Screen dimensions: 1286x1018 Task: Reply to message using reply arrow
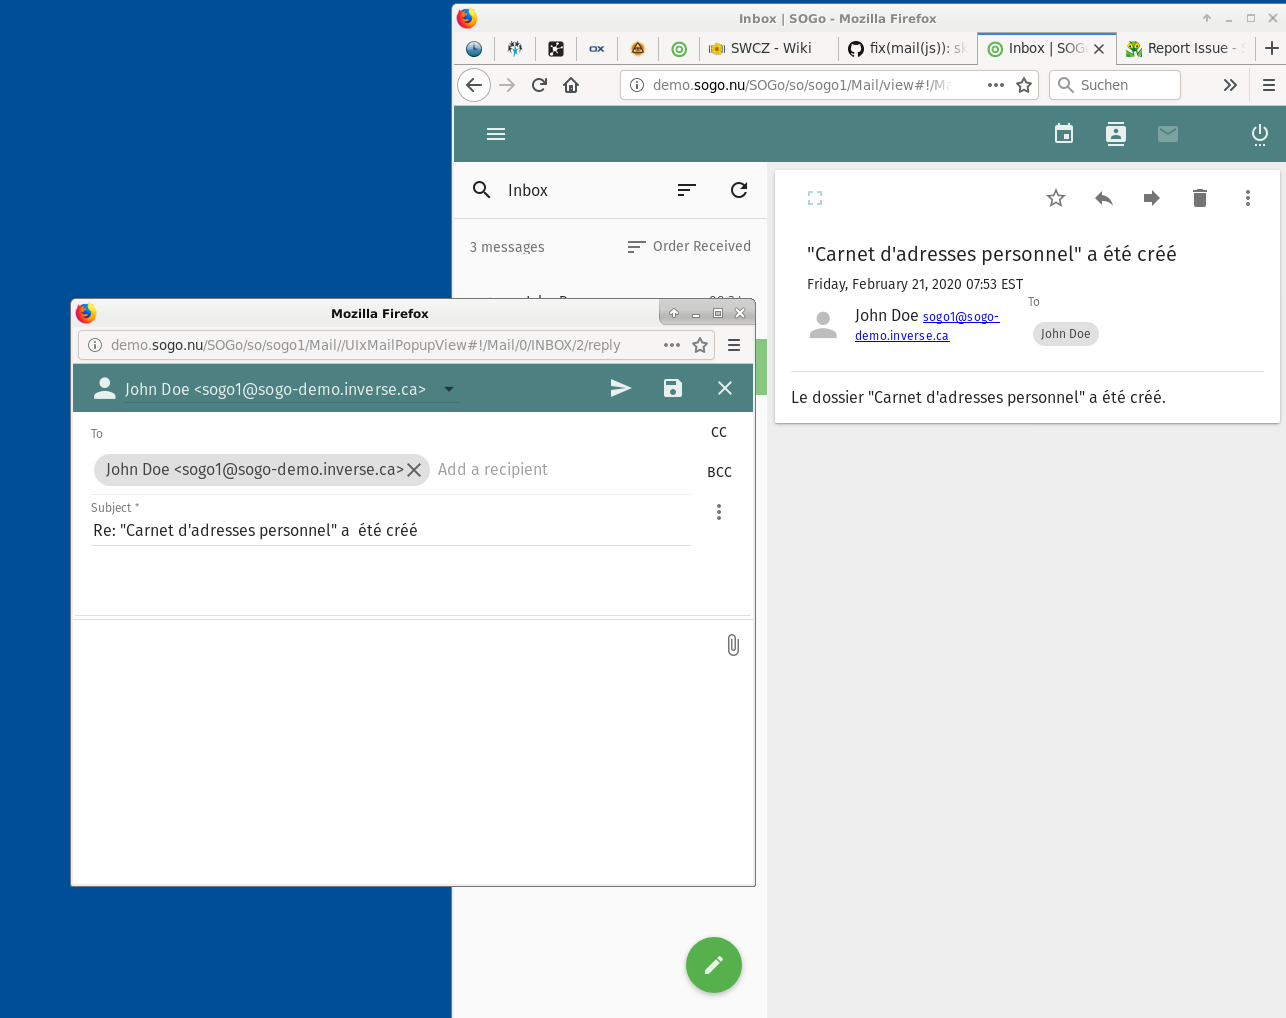1104,198
